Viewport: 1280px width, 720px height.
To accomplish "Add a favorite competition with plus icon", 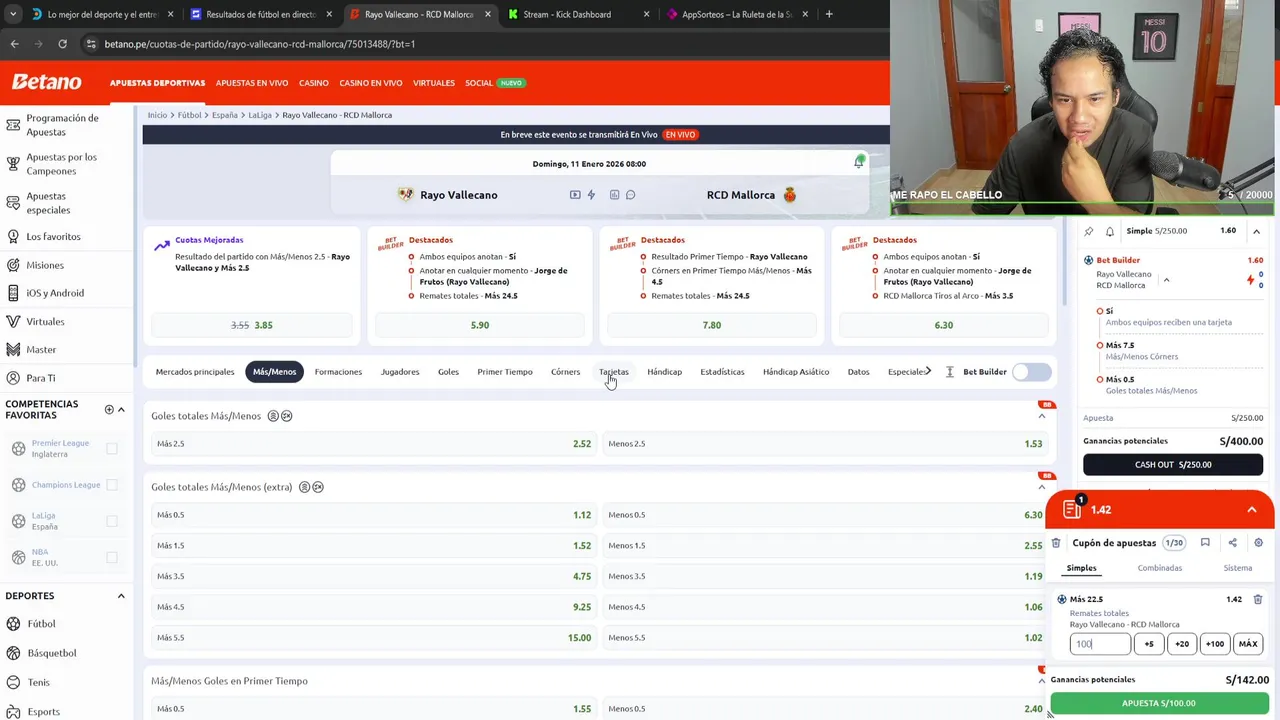I will point(109,409).
